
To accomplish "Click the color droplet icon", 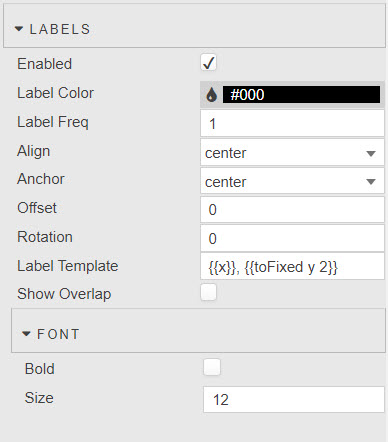I will click(x=211, y=95).
